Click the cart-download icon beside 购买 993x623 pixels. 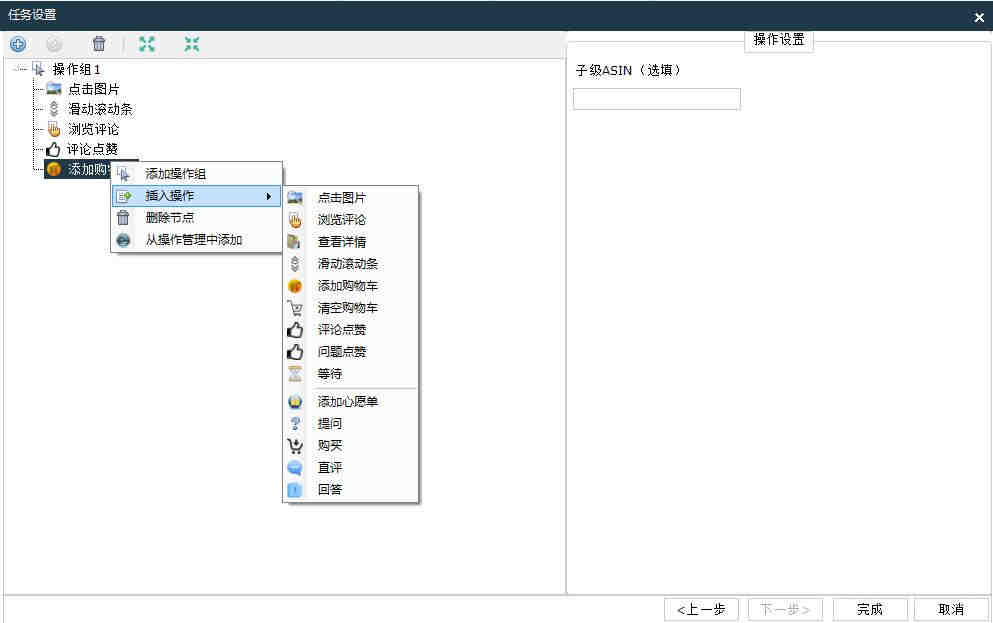(x=295, y=446)
